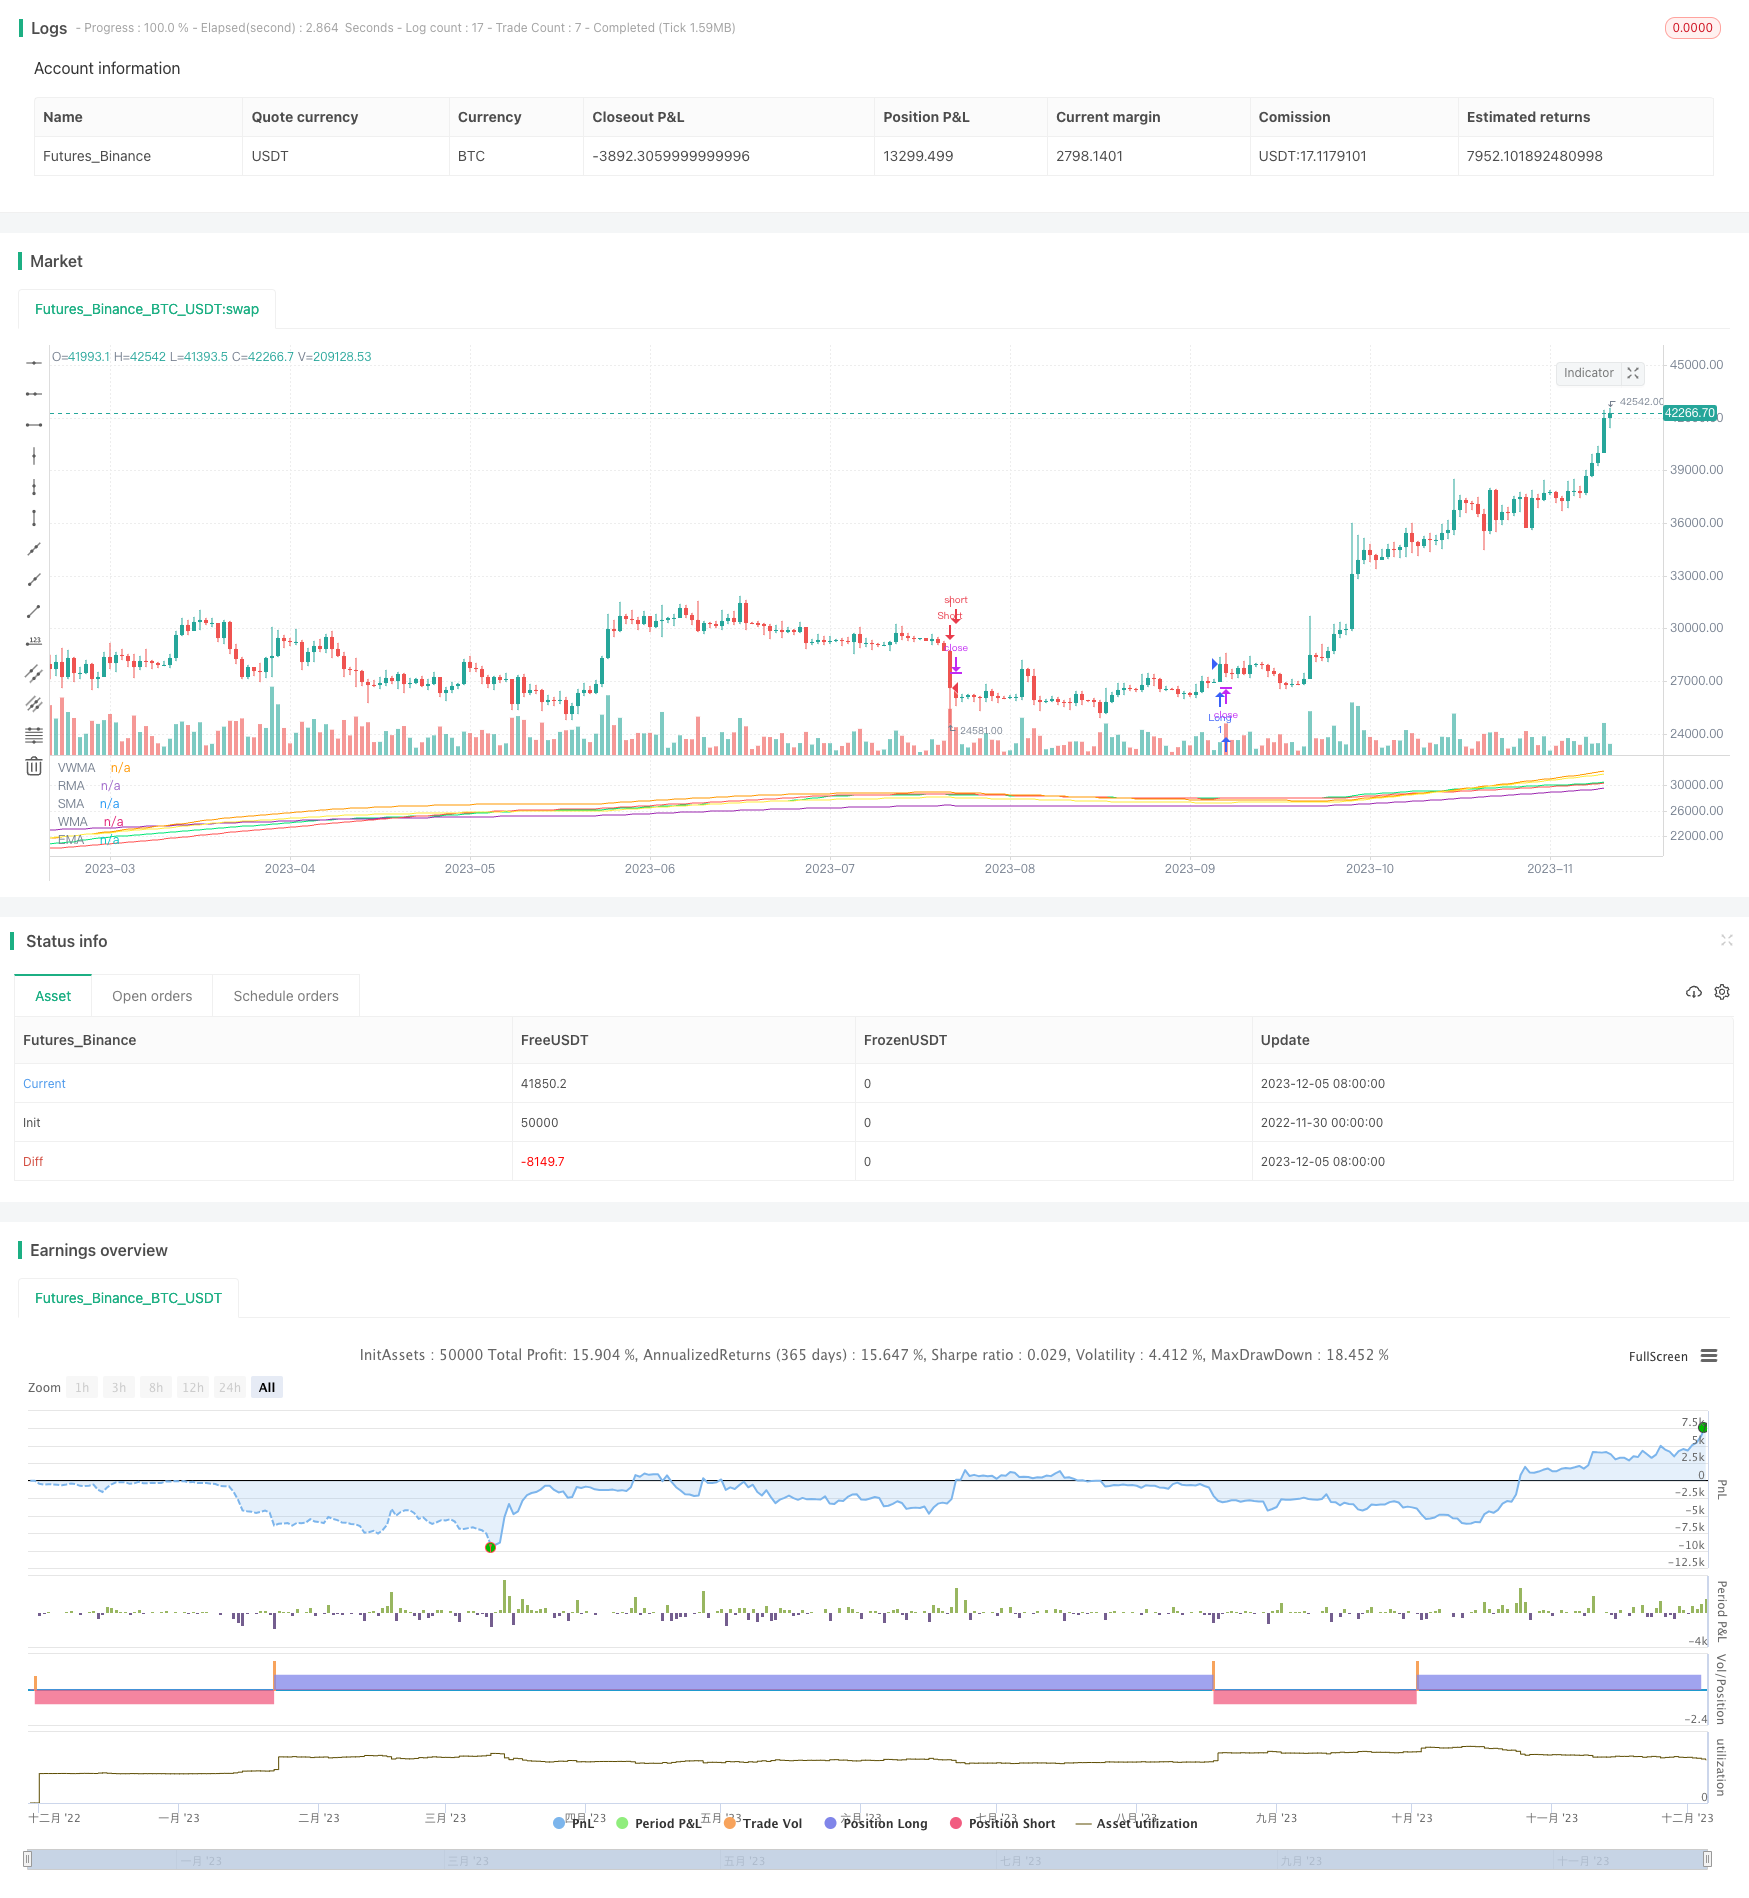Click the VWMA indicator label
Viewport: 1749px width, 1898px height.
coord(76,768)
